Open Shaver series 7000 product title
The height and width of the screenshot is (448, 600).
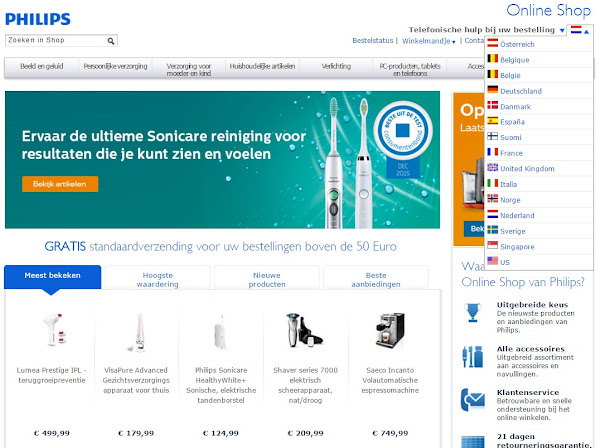tap(305, 385)
